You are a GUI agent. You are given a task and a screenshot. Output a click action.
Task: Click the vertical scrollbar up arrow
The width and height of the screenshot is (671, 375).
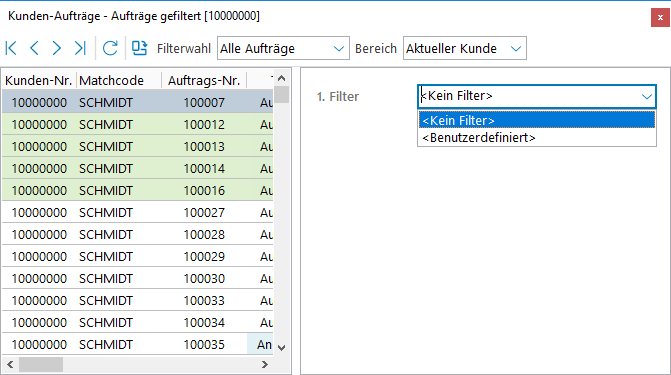tap(281, 78)
